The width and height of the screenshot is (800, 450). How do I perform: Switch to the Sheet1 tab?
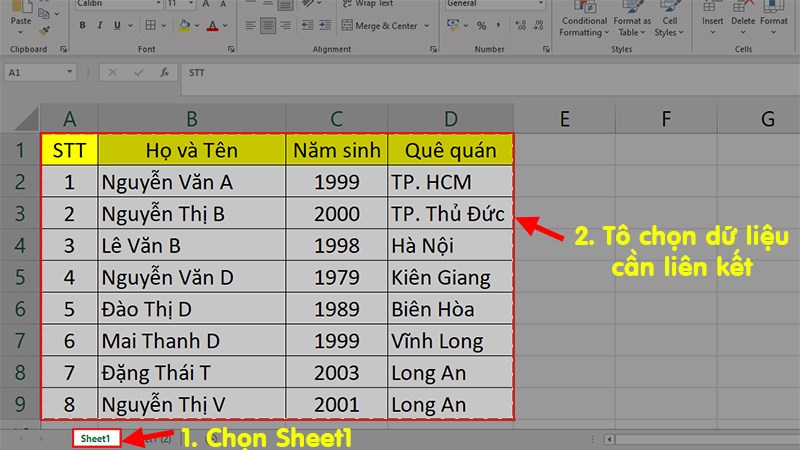[x=96, y=439]
